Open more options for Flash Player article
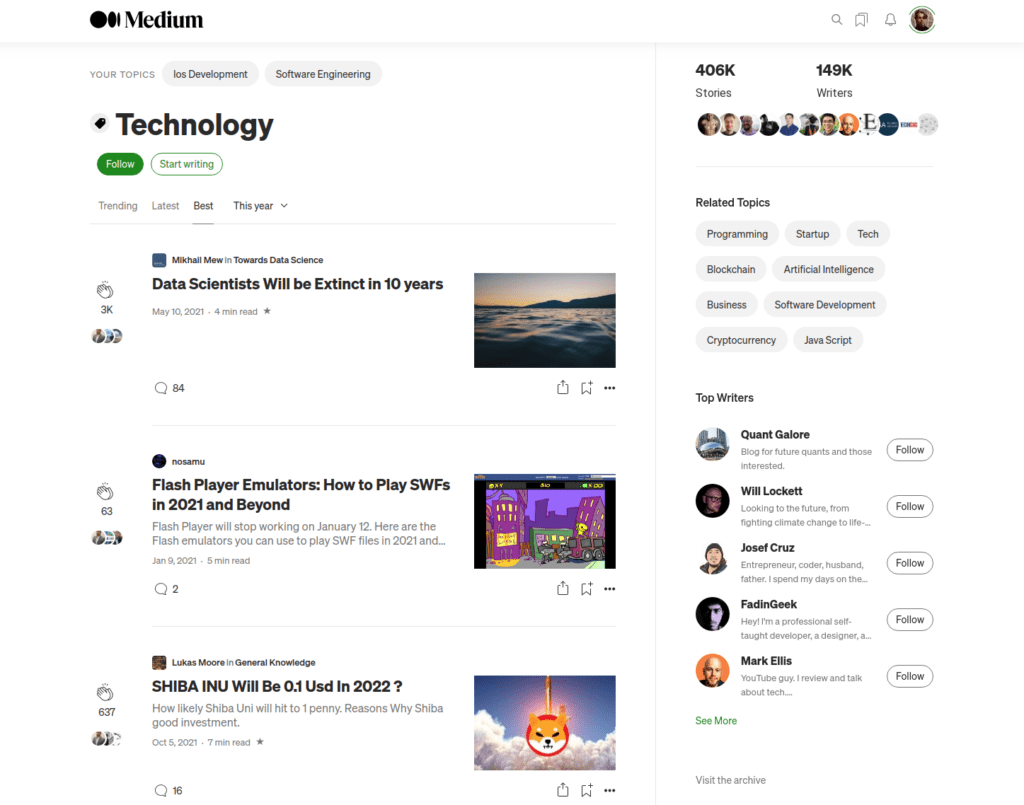The image size is (1024, 805). tap(609, 589)
